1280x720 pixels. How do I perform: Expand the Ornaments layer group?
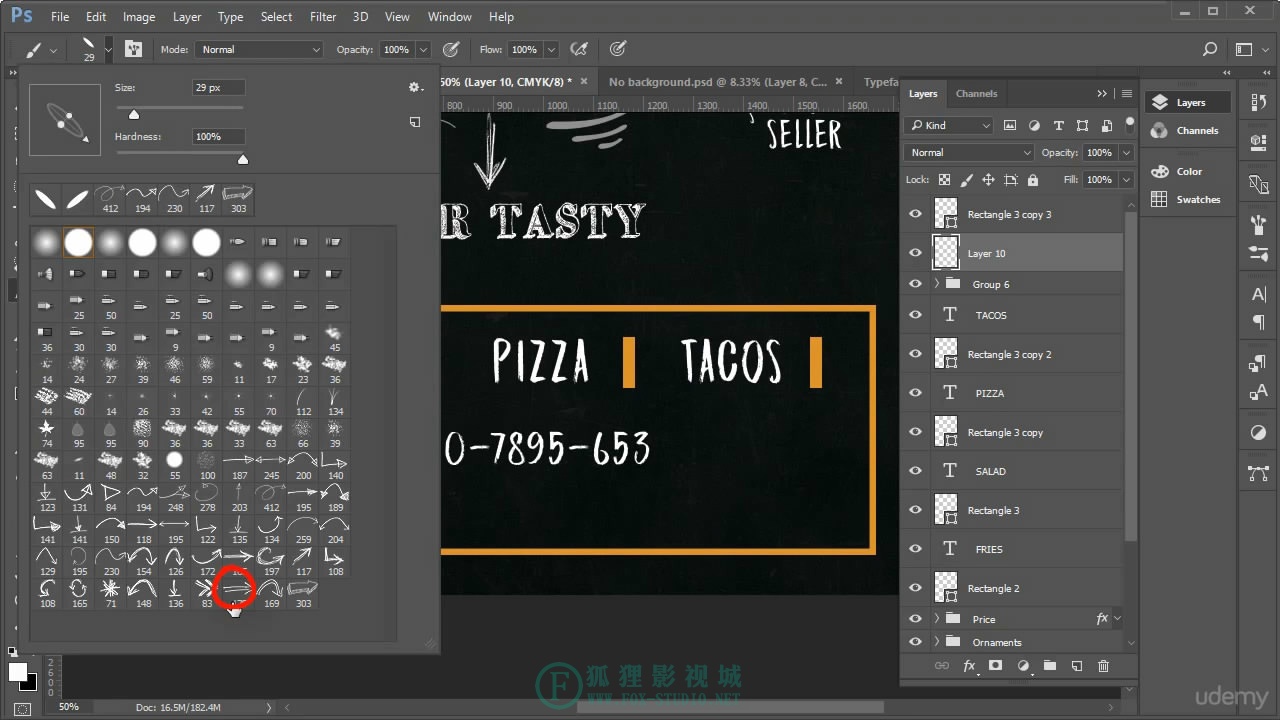(x=937, y=641)
